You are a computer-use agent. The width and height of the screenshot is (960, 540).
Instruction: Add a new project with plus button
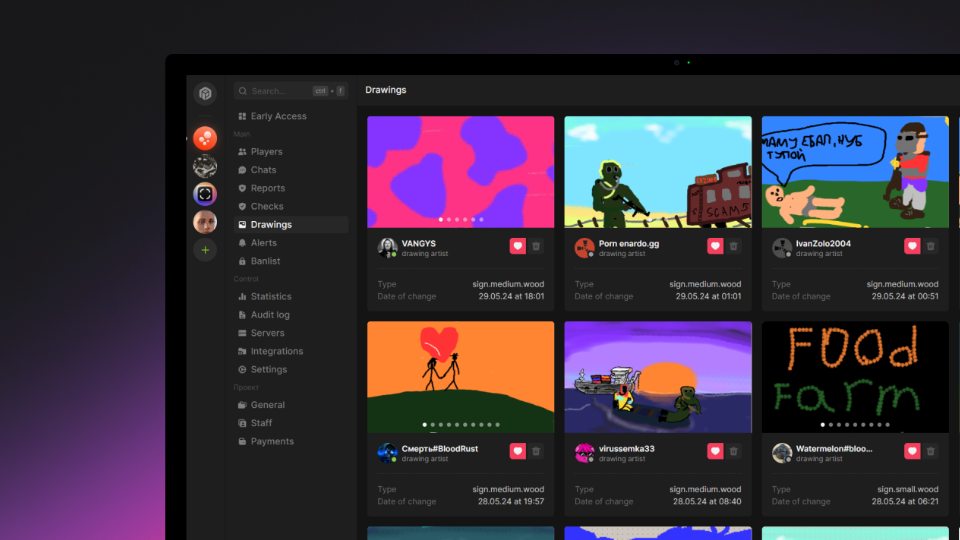[205, 250]
